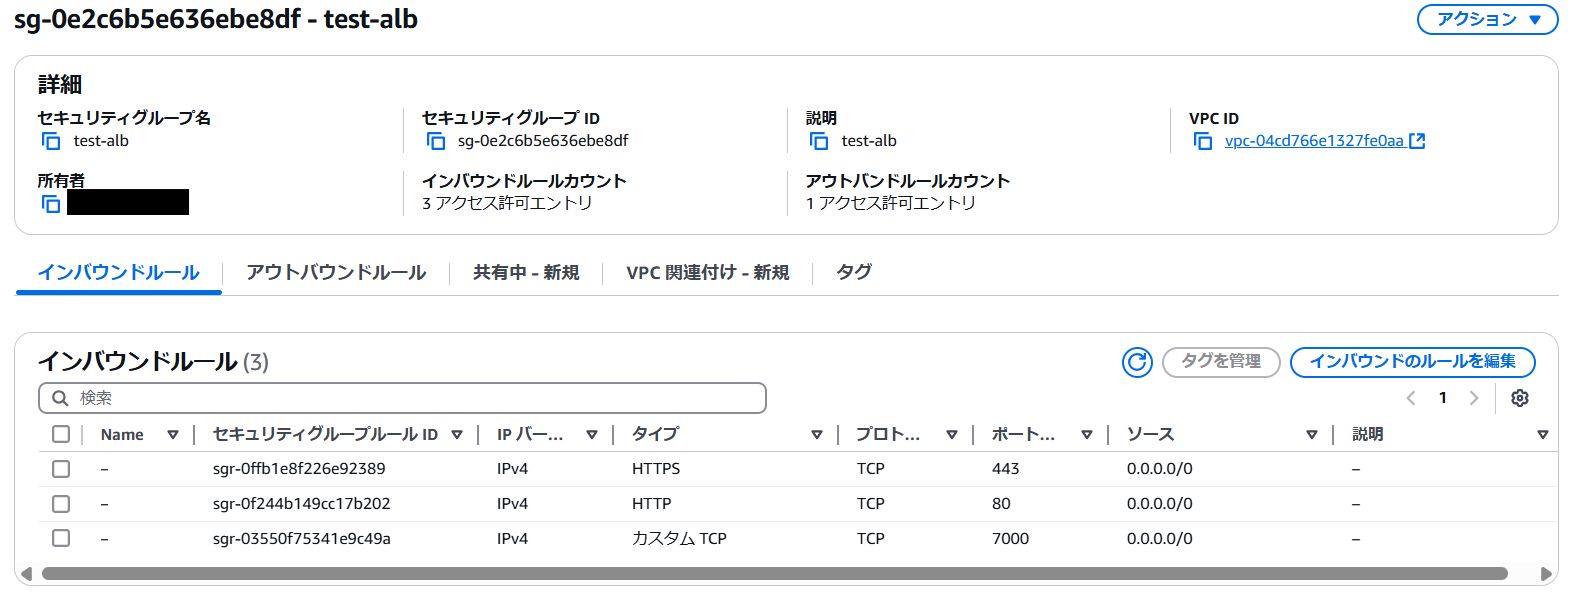
Task: Copy the security group ID sg-0e2c6b5e636ebe8df
Action: [436, 141]
